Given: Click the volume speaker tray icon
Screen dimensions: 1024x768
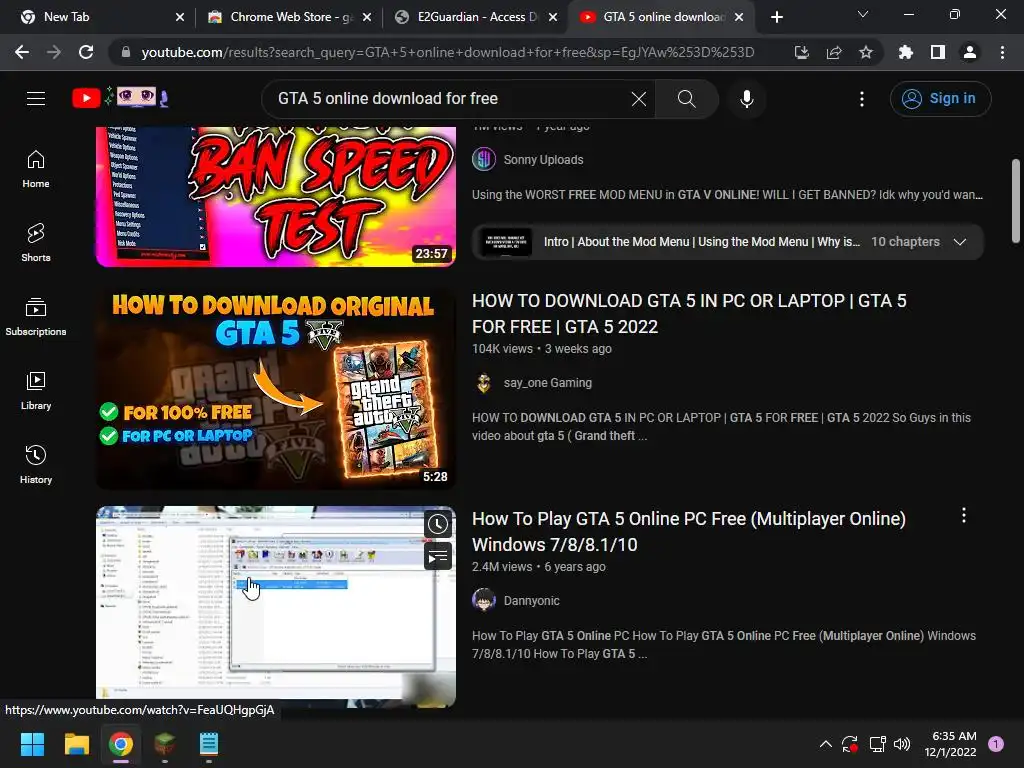Looking at the screenshot, I should point(902,744).
